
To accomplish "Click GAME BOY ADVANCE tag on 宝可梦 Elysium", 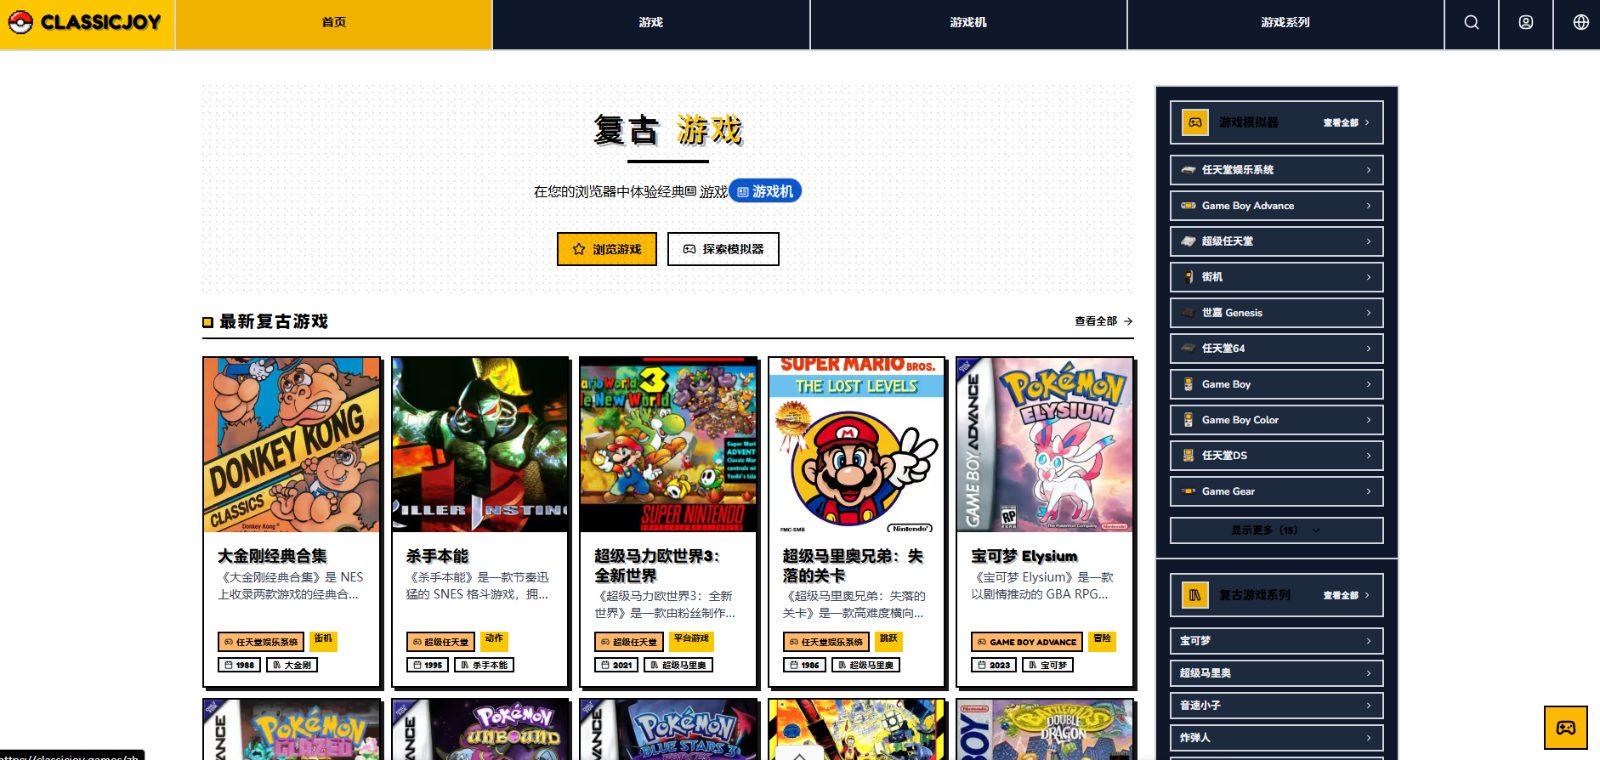I will (x=1027, y=642).
